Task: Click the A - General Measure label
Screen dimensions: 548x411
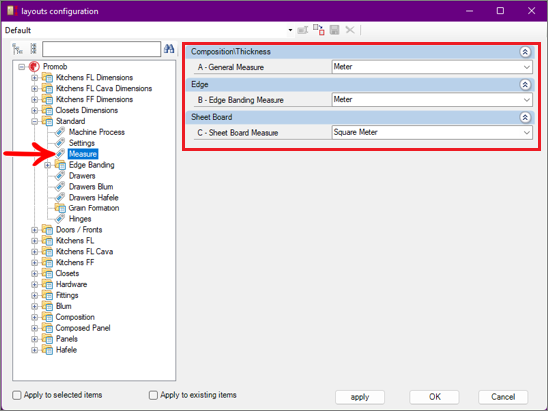Action: click(231, 67)
